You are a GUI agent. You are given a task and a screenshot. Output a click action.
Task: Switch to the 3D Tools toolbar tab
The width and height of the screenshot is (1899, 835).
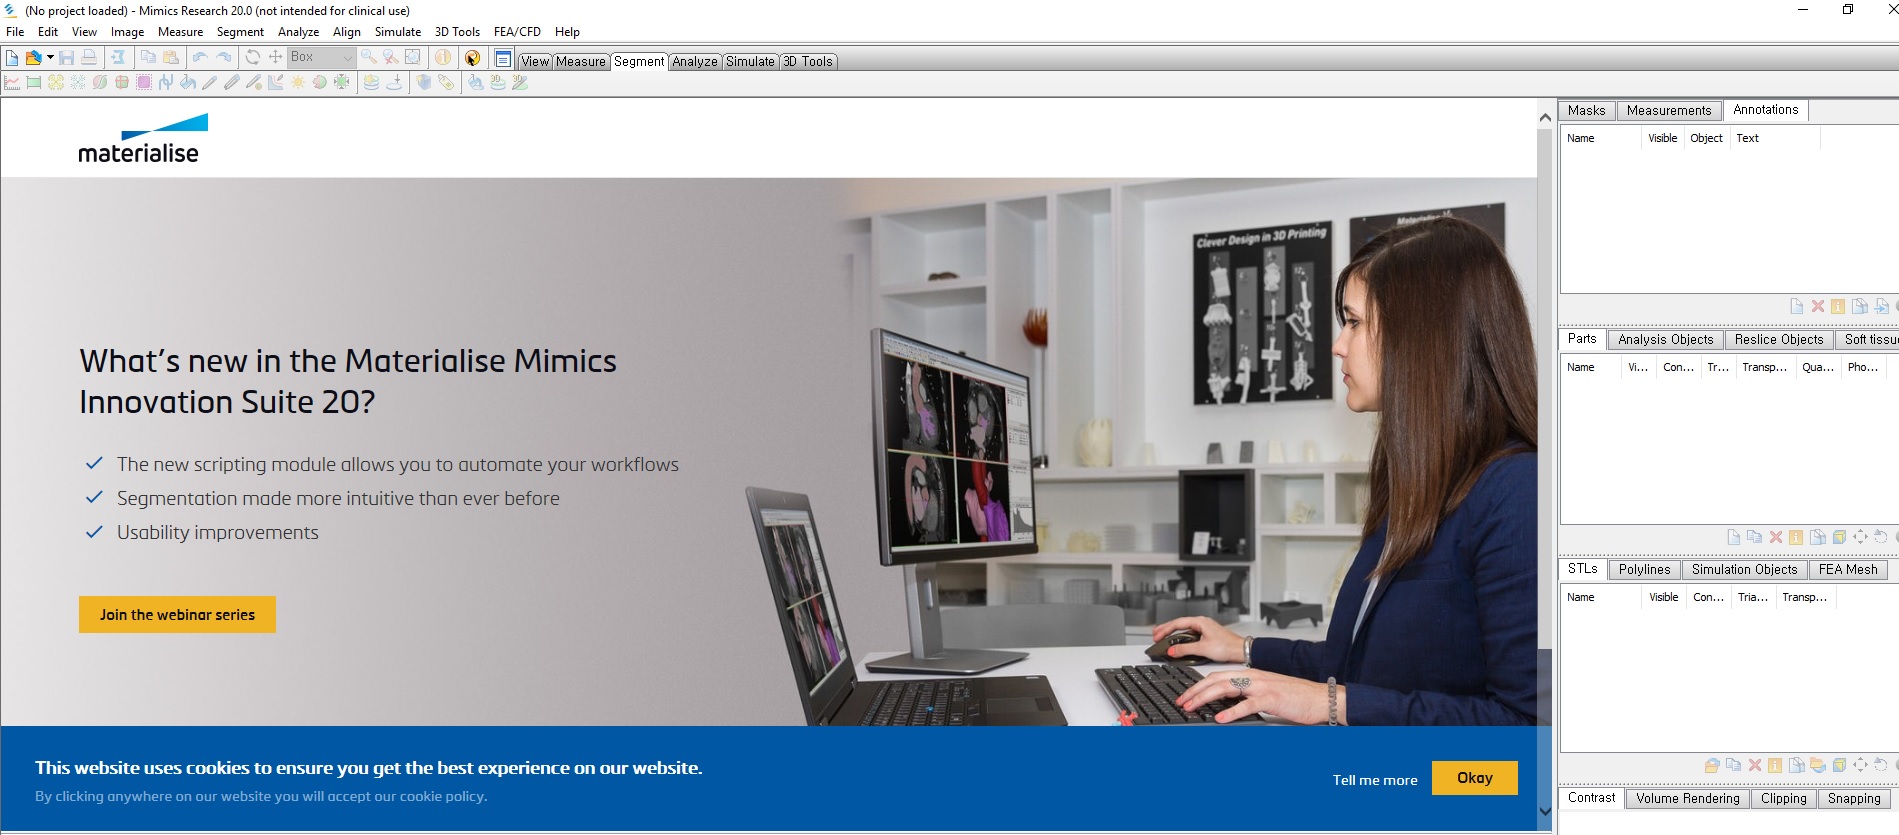pyautogui.click(x=808, y=62)
